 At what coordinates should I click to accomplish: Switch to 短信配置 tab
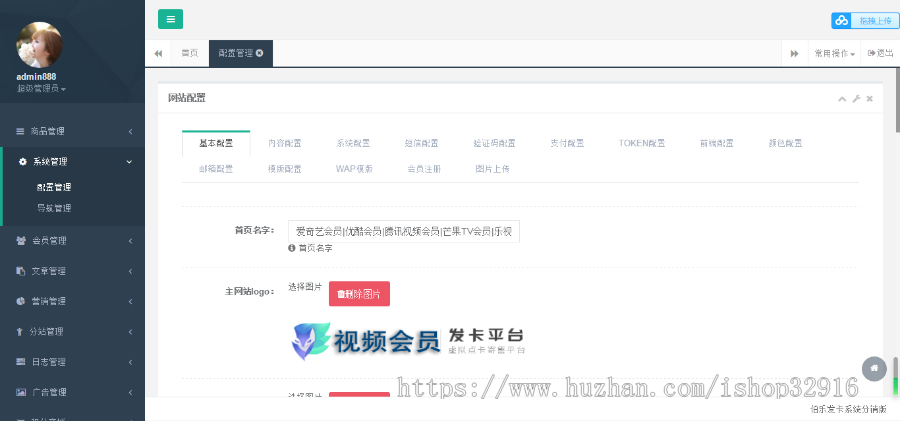(x=421, y=144)
